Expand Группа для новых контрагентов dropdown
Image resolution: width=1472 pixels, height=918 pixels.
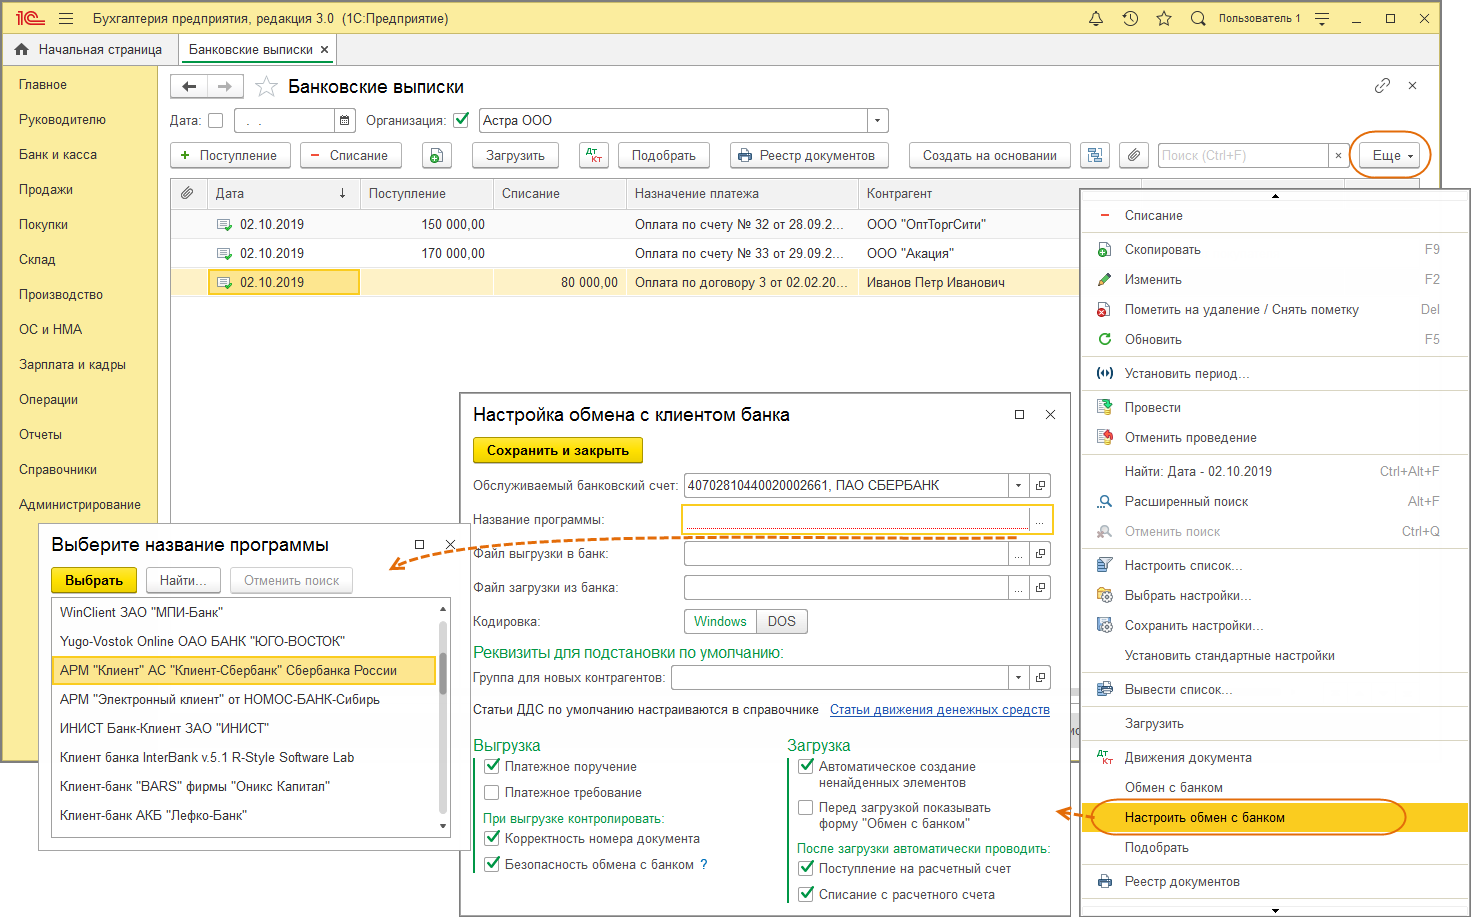pos(1019,677)
